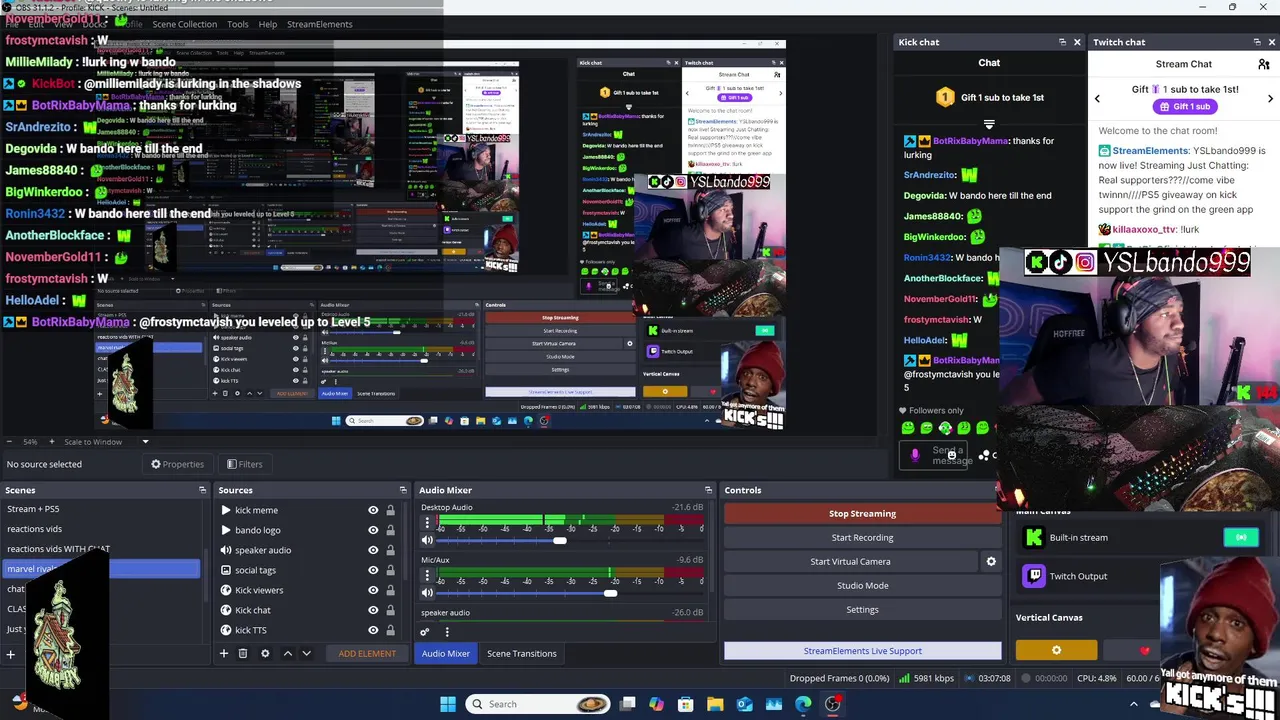The image size is (1280, 720).
Task: Hide the social tags source
Action: [373, 570]
